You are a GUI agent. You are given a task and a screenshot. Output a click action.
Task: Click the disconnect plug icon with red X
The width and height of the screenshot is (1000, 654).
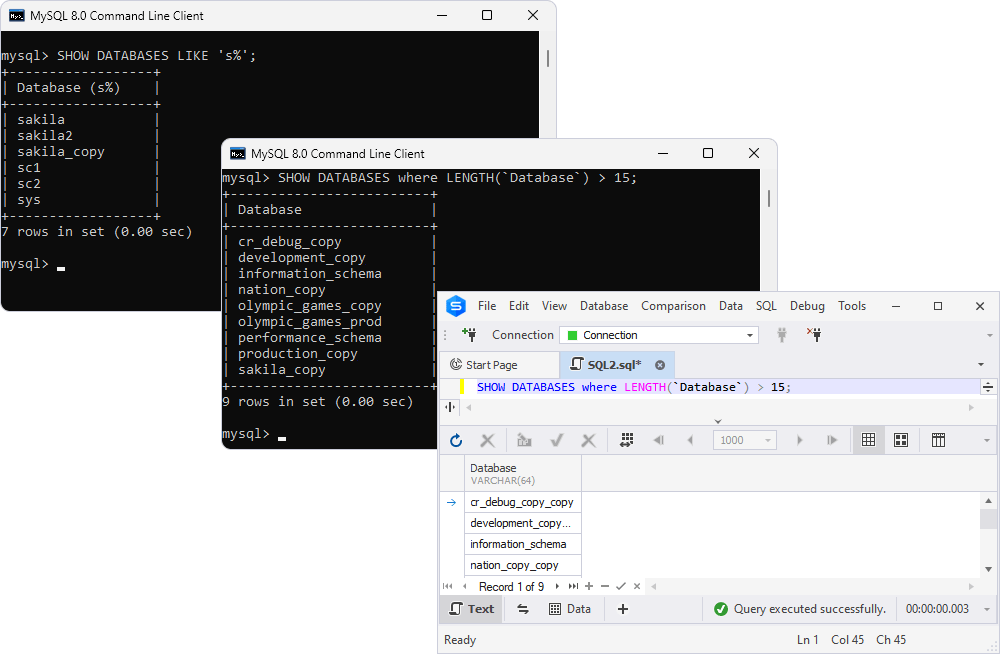pos(814,334)
